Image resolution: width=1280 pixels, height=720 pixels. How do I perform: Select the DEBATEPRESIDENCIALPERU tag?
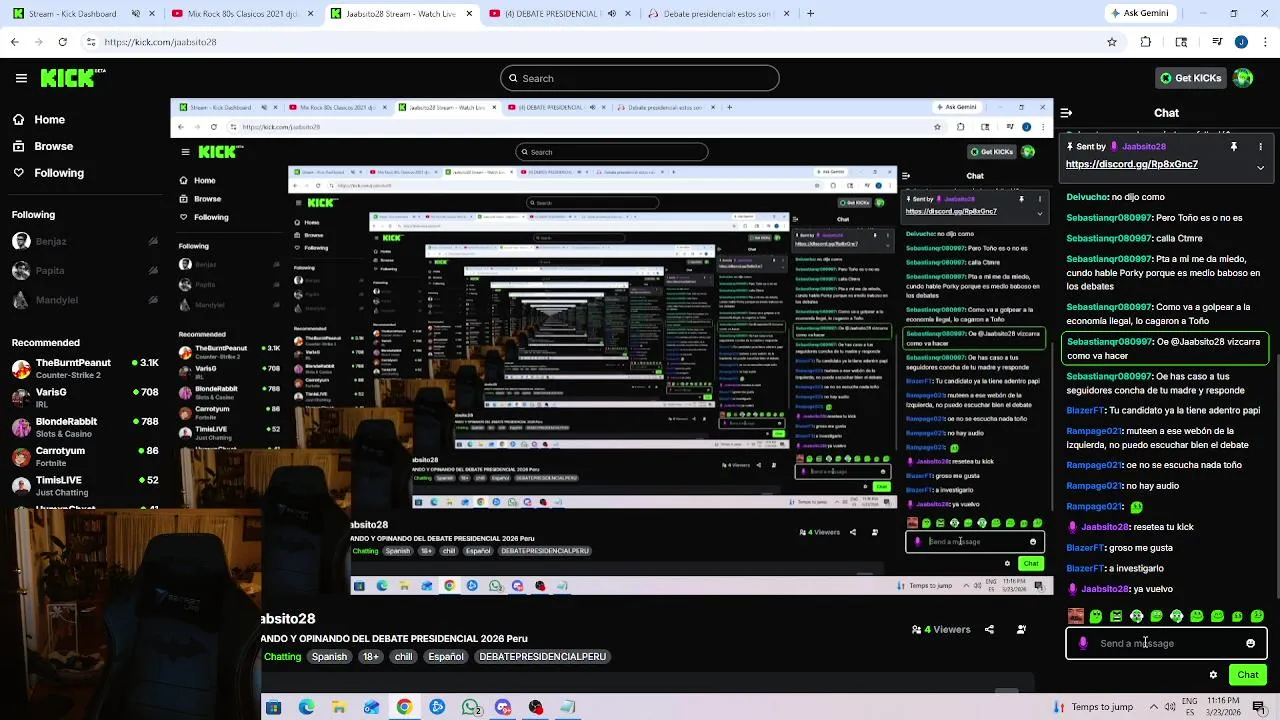[x=542, y=657]
